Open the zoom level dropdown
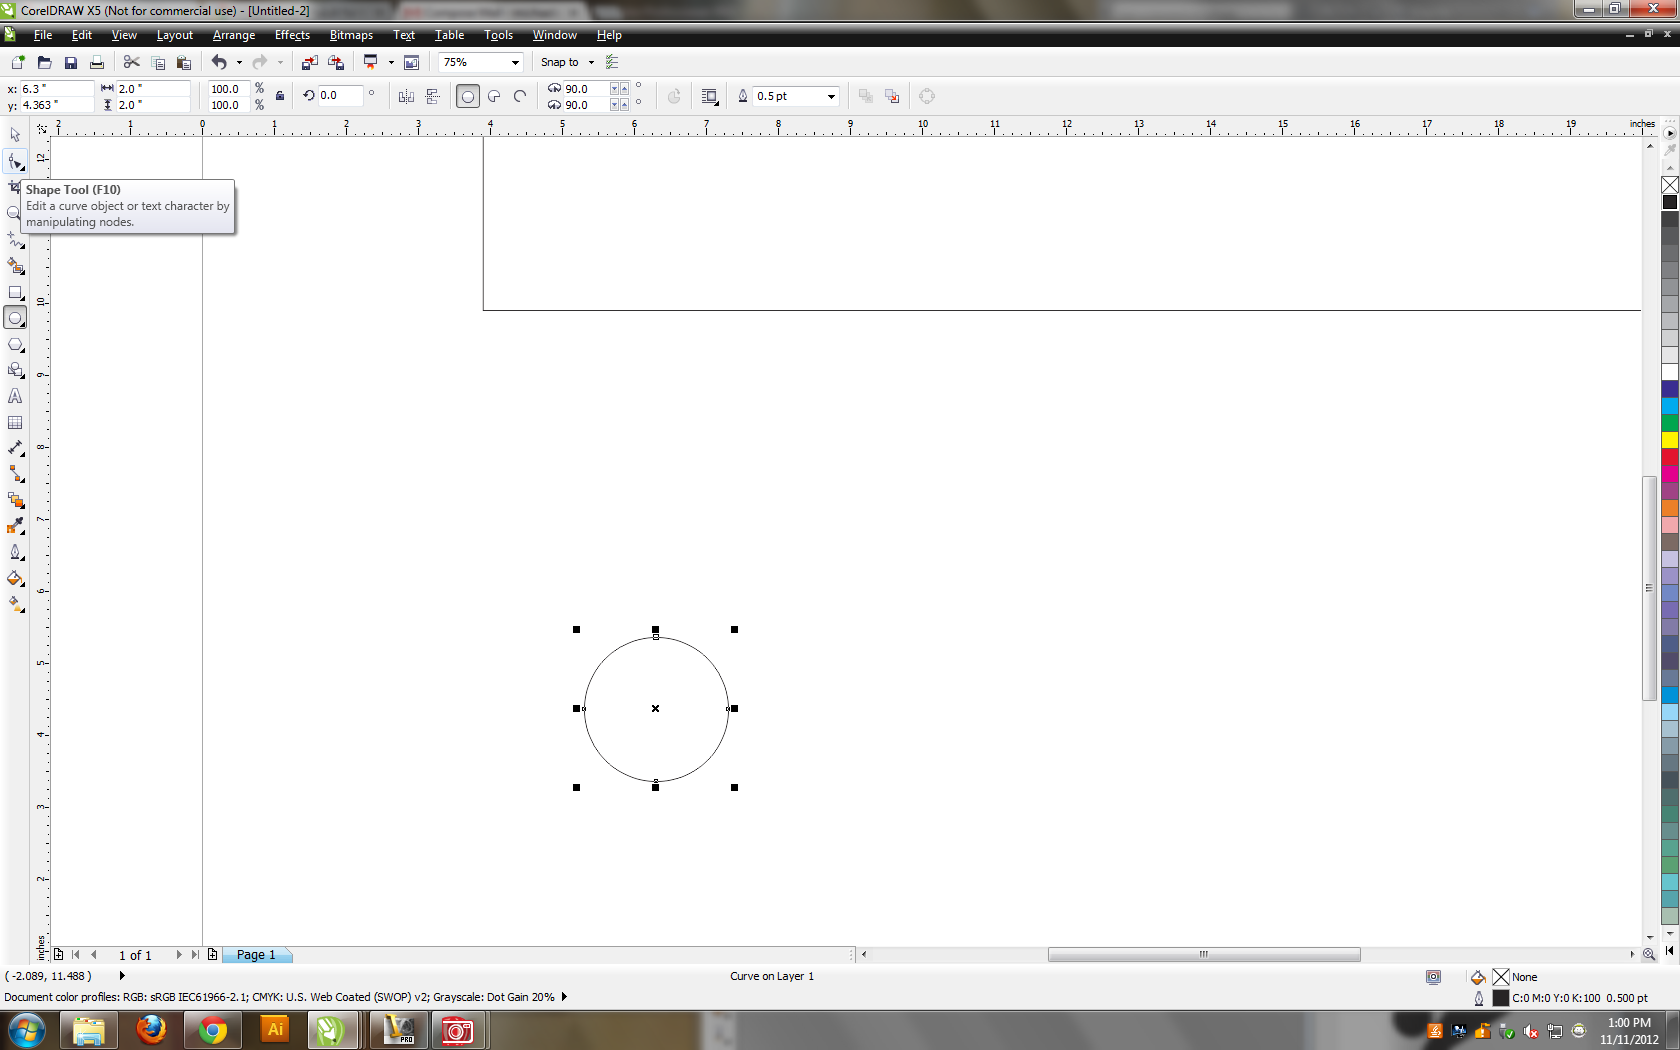The width and height of the screenshot is (1680, 1050). 515,62
